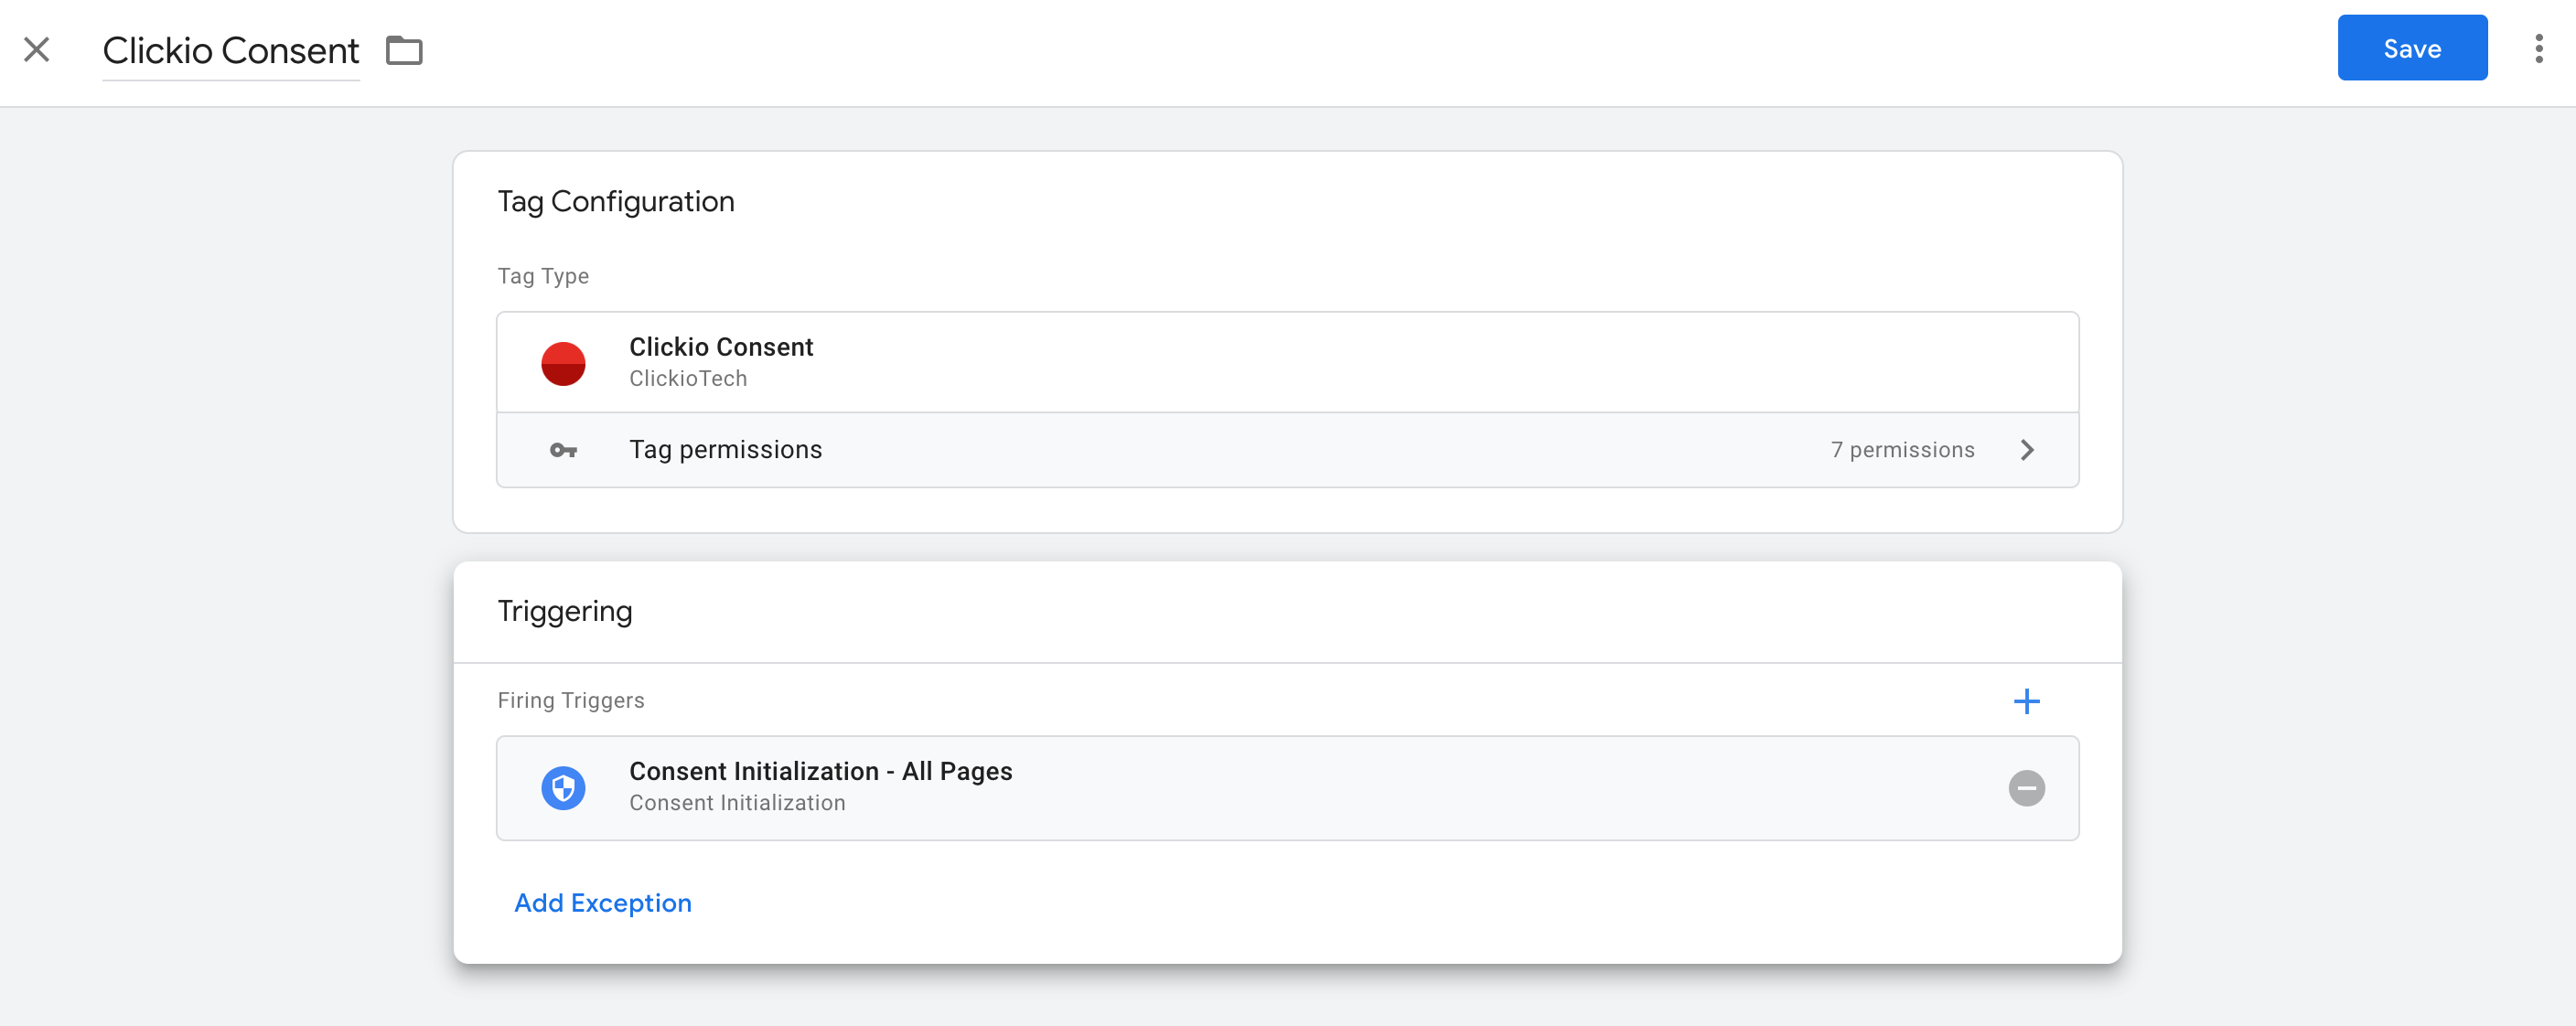Close the tag editor with X icon
This screenshot has height=1026, width=2576.
pos(37,49)
